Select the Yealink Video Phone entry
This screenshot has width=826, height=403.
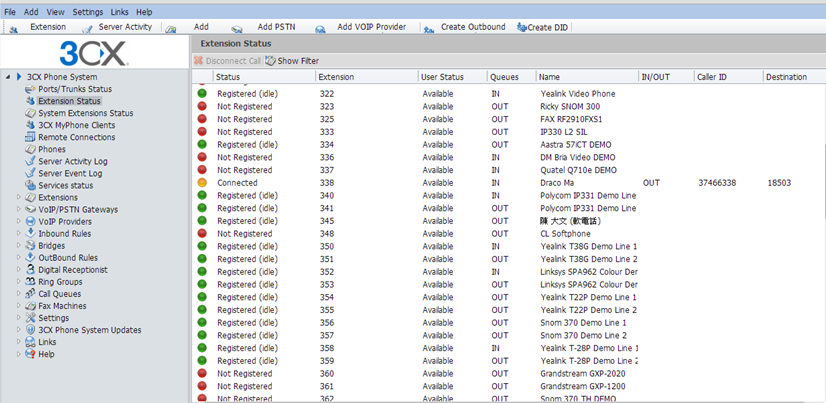point(577,94)
